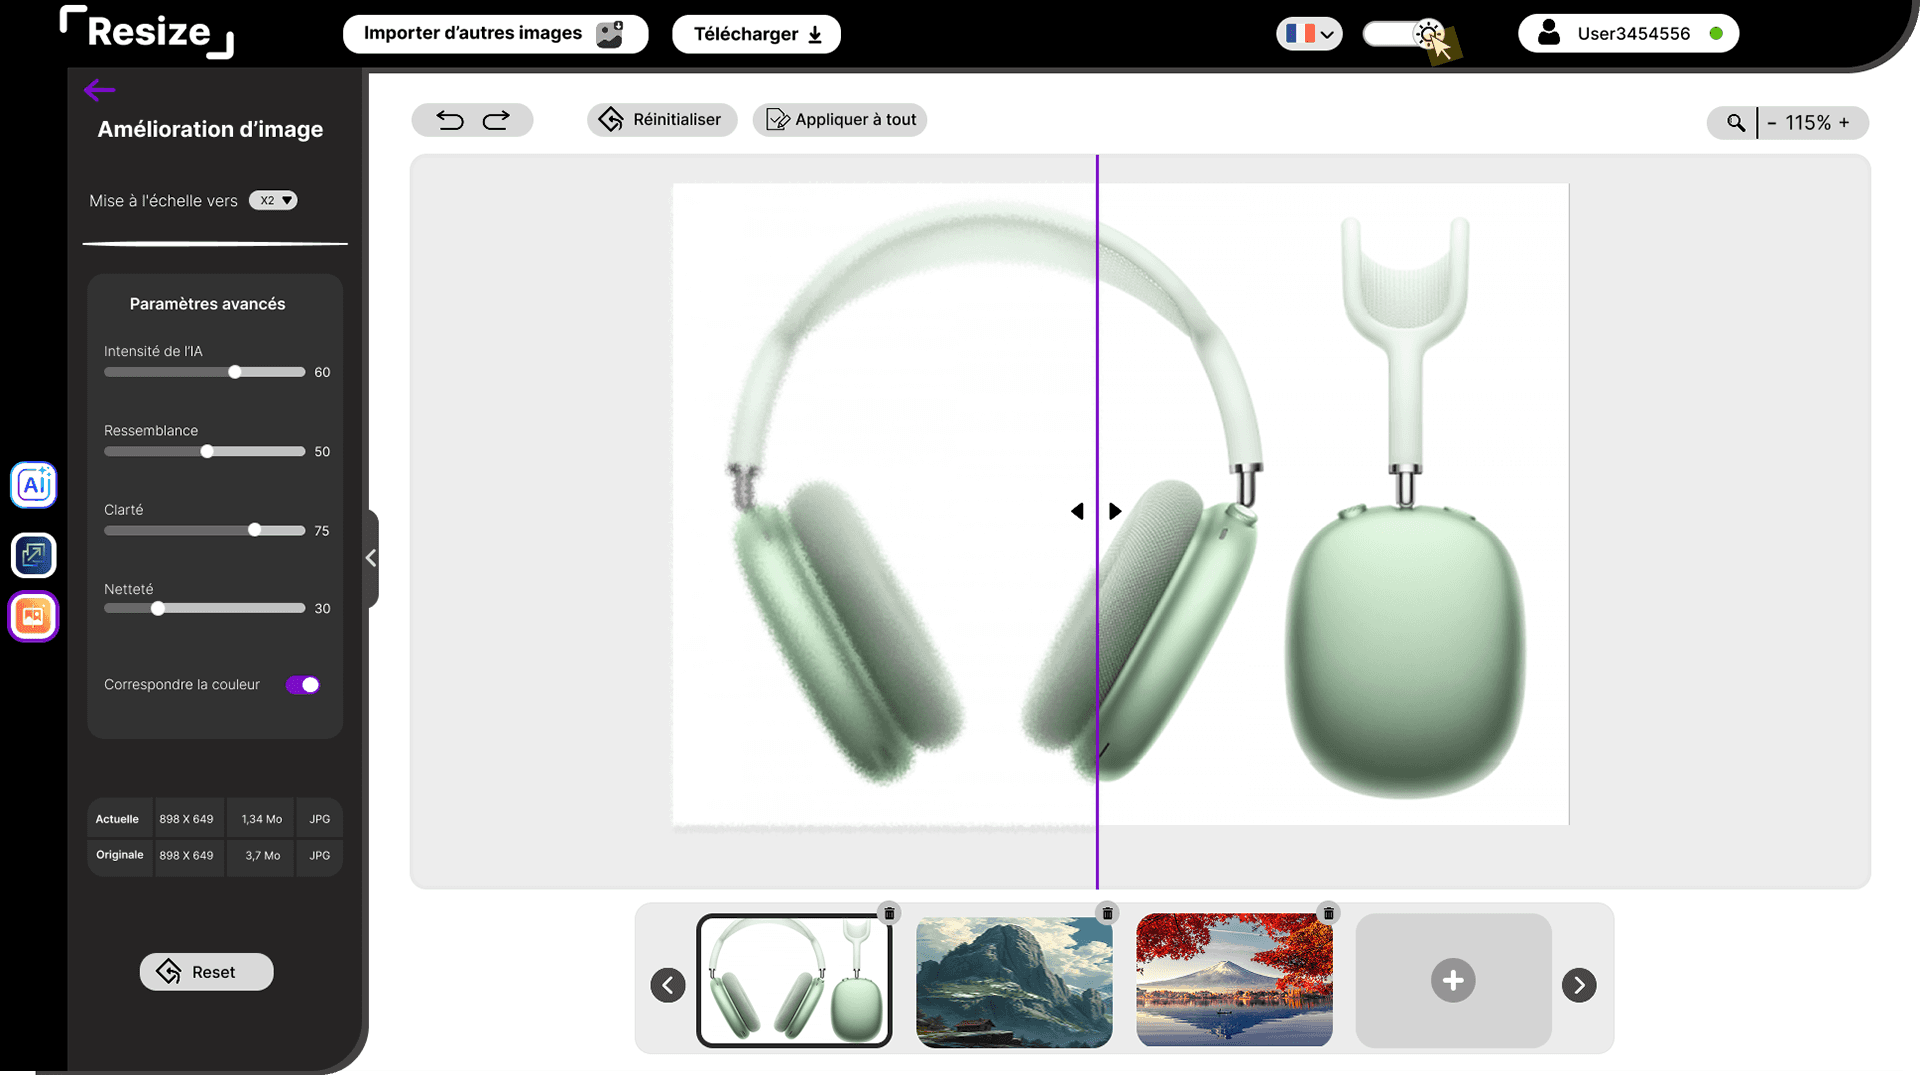1920x1075 pixels.
Task: Click Appliquer à tout button
Action: point(840,120)
